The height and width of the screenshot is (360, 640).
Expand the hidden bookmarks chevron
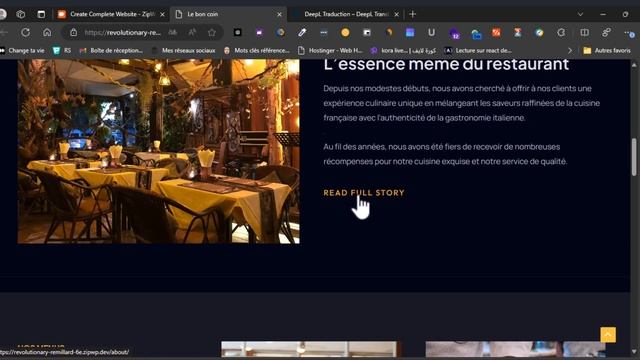(x=570, y=51)
